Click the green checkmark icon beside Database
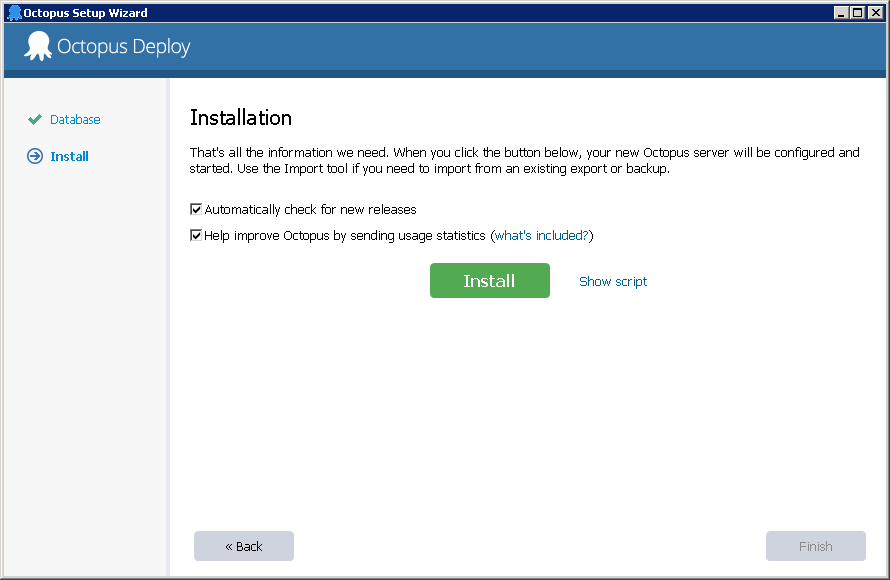 [x=35, y=119]
